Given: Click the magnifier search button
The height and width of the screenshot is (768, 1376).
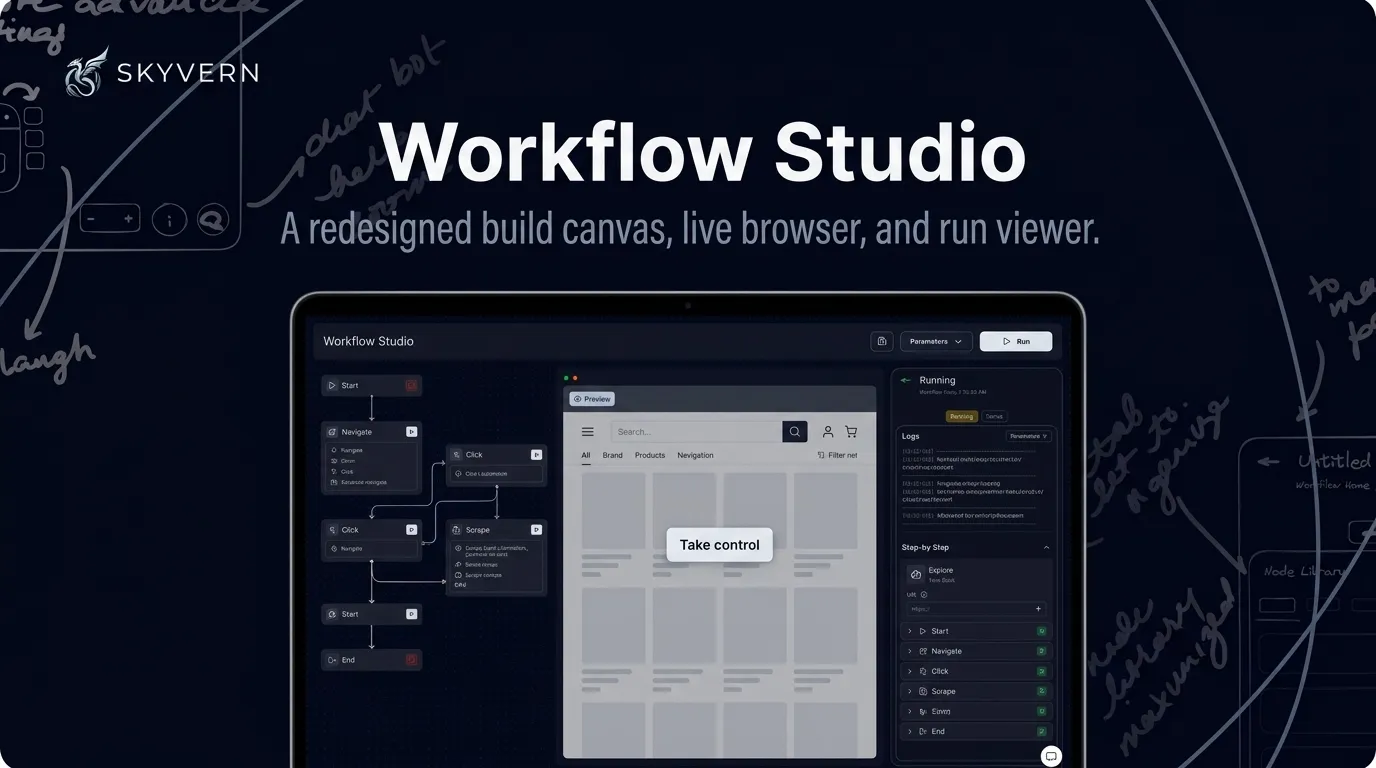Looking at the screenshot, I should click(795, 432).
